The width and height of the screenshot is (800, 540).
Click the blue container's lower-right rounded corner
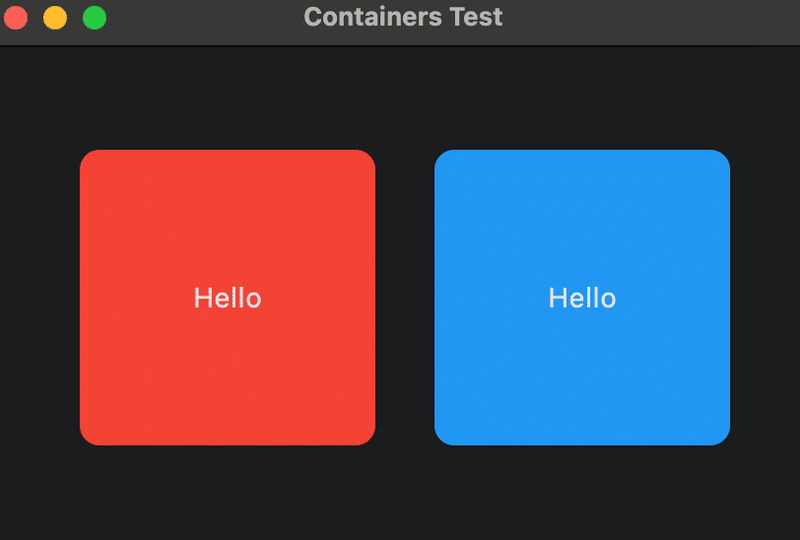pos(720,435)
